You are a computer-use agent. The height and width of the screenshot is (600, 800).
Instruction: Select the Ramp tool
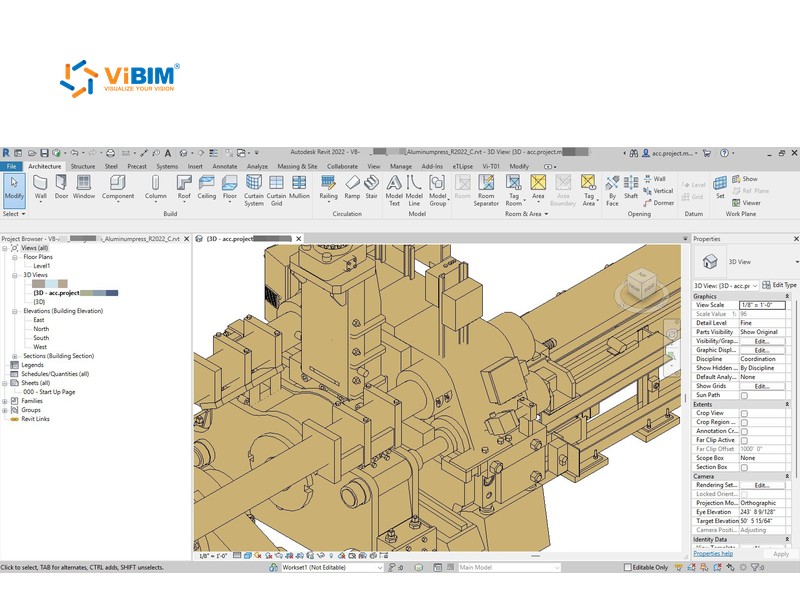tap(352, 187)
